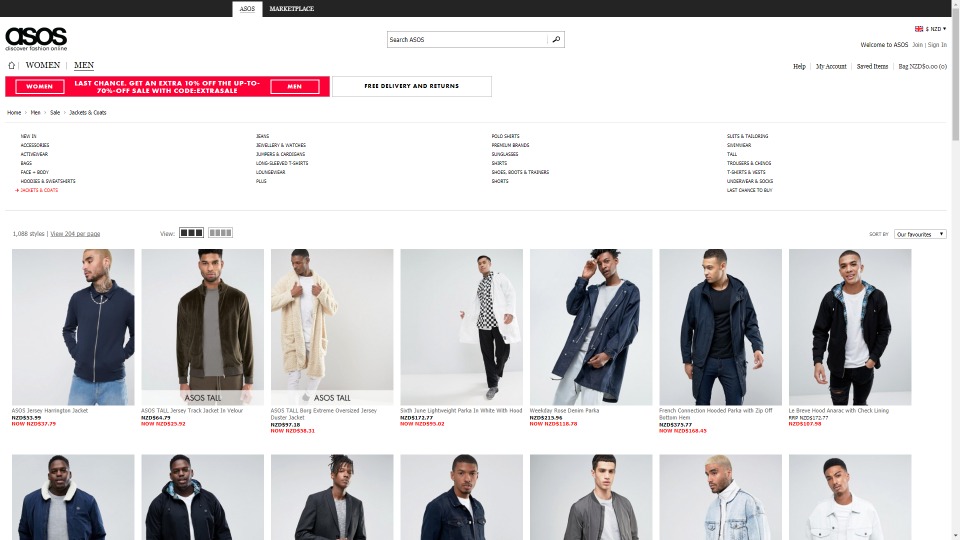Open ASOS Jersey Harrington Jacket thumbnail
The image size is (960, 540).
click(73, 327)
